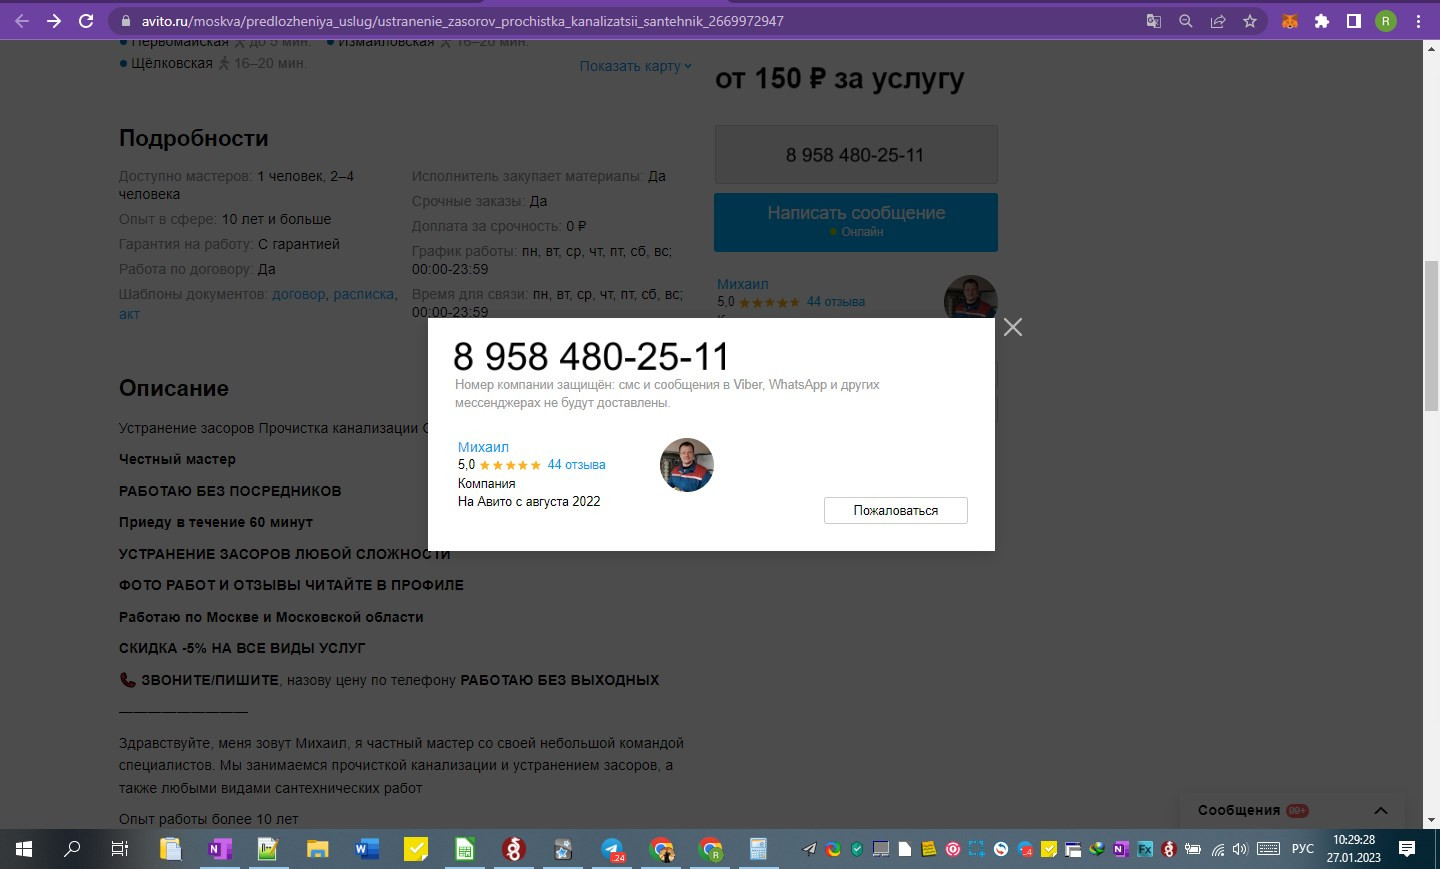1440x869 pixels.
Task: Open the Extensions puzzle menu
Action: pyautogui.click(x=1322, y=21)
